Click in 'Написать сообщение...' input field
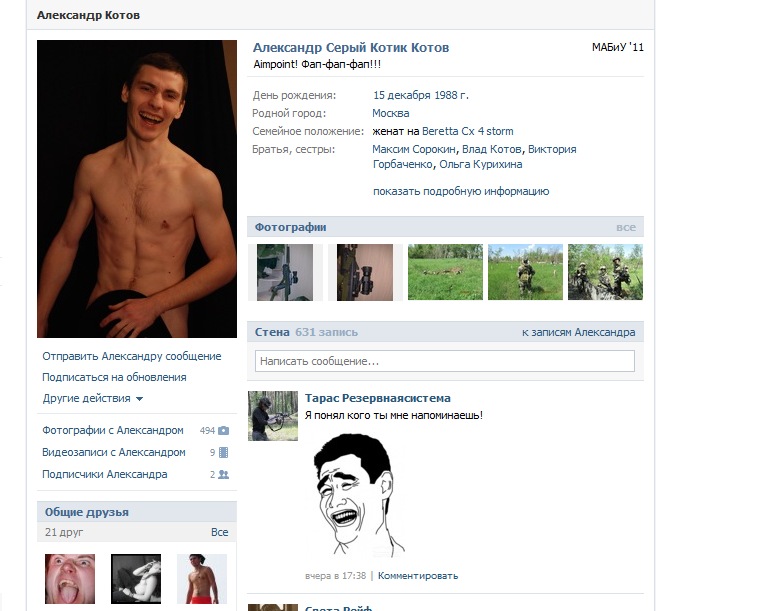 [x=445, y=361]
